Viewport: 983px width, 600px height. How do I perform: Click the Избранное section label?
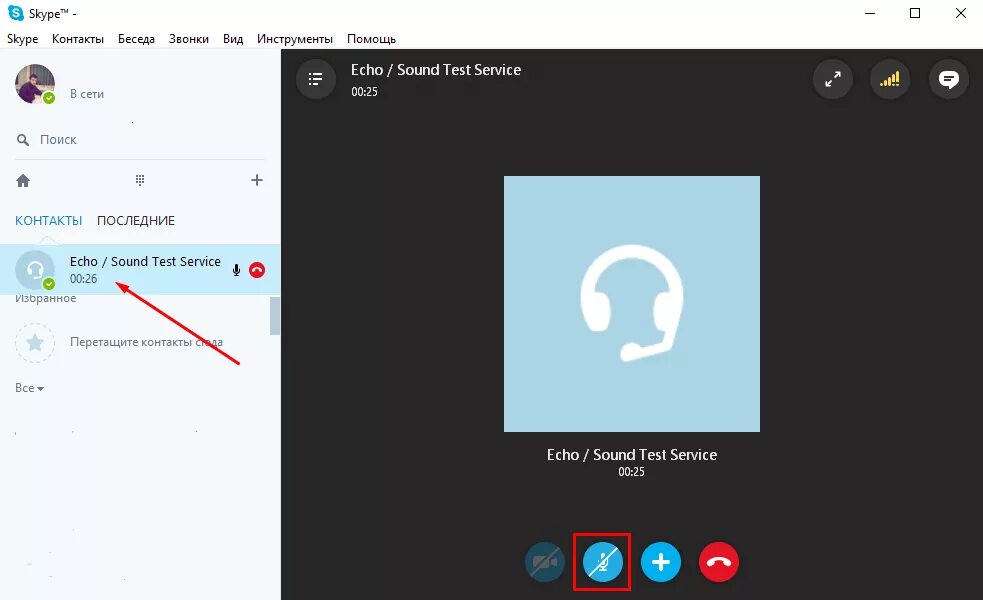[x=46, y=298]
